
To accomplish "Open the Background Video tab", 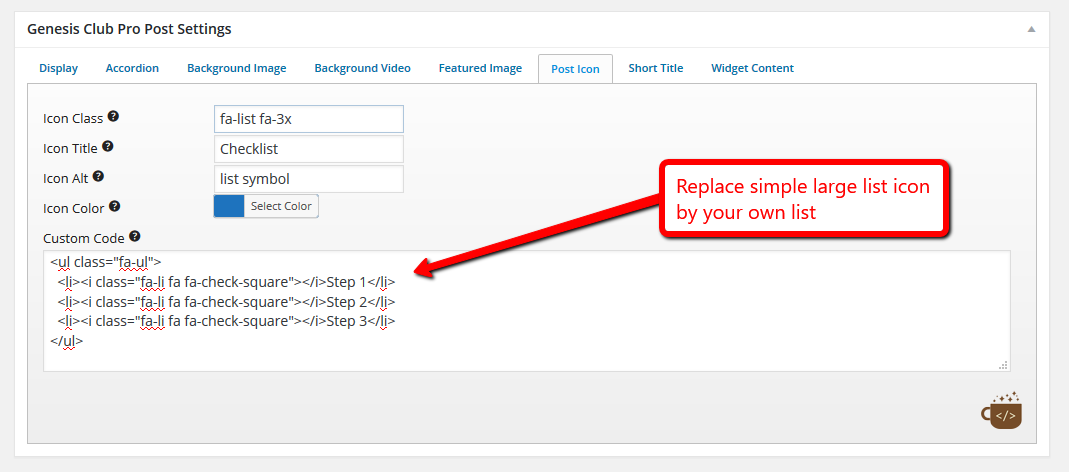I will 363,68.
